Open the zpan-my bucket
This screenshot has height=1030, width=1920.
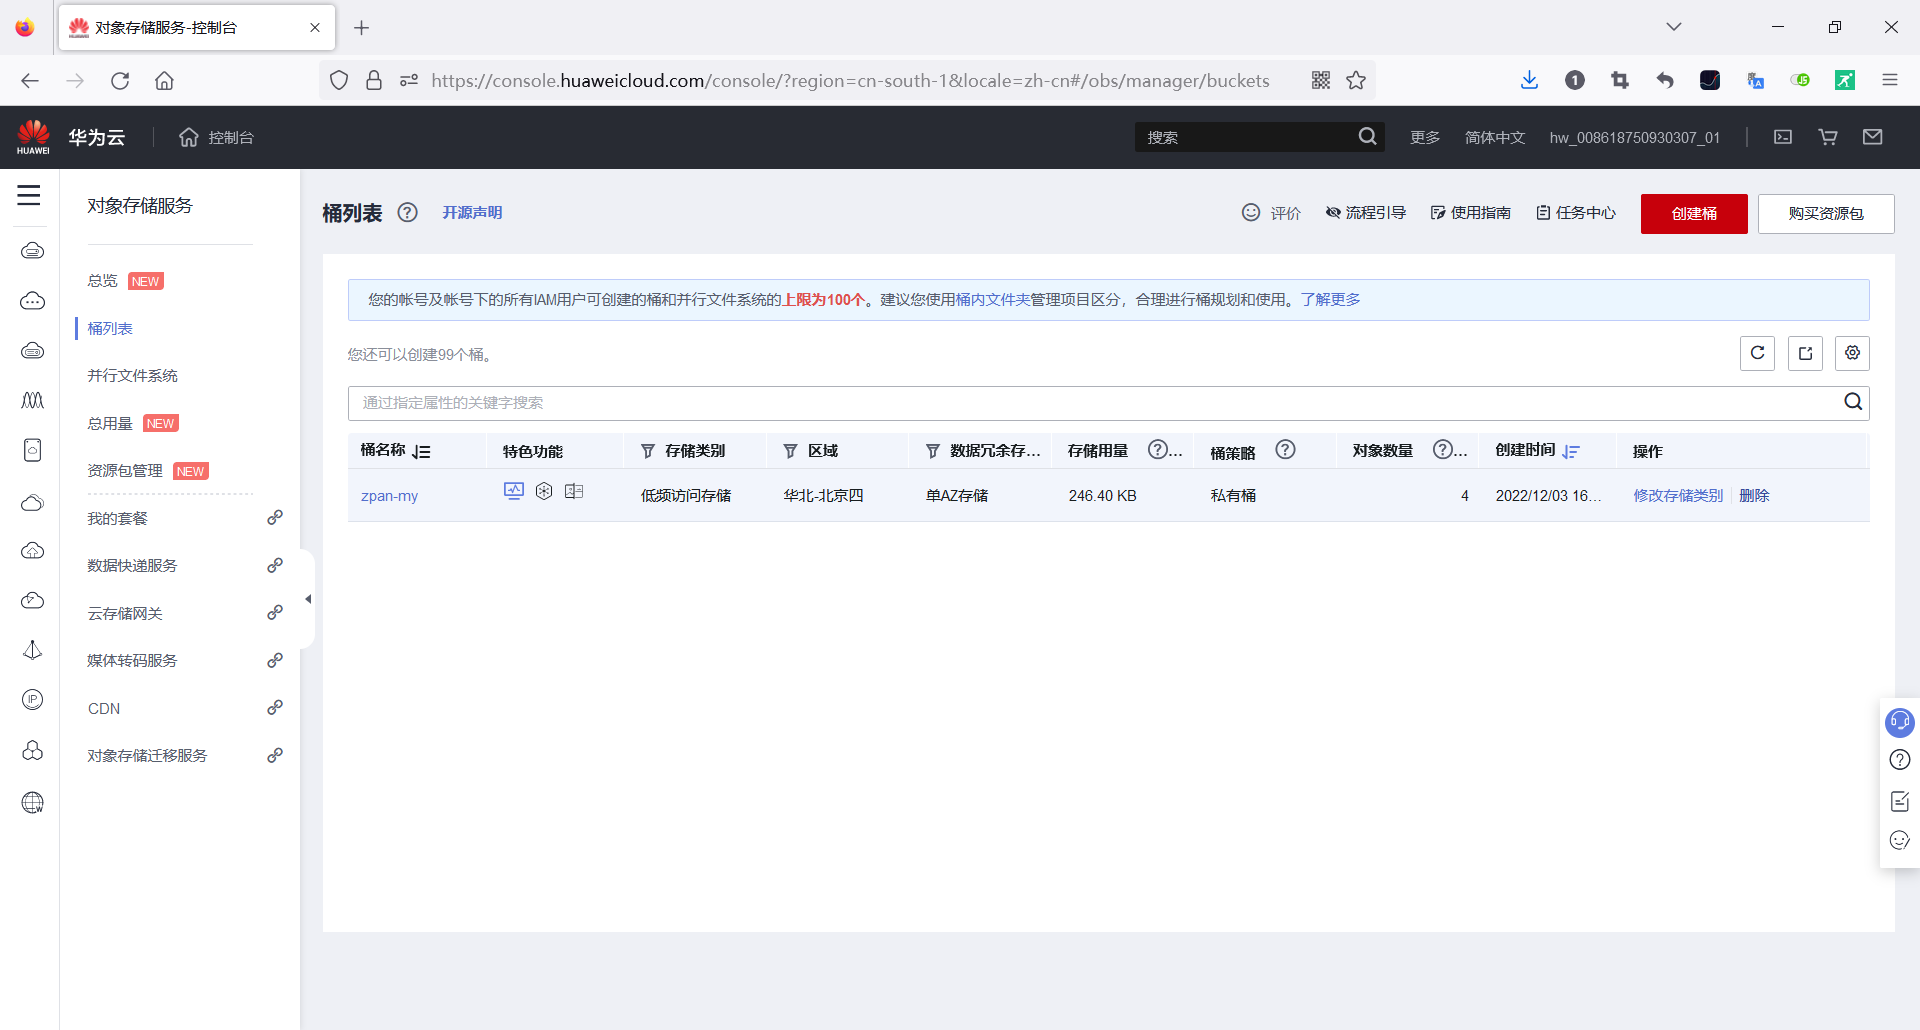click(390, 495)
